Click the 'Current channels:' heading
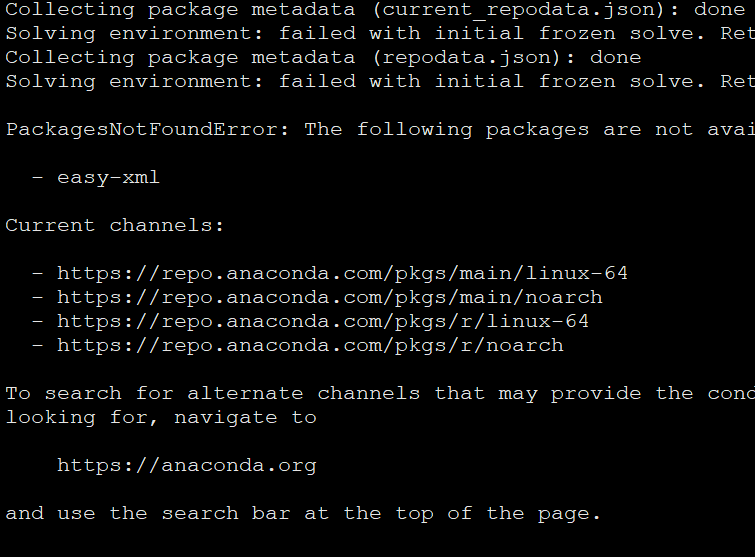The width and height of the screenshot is (755, 557). (x=115, y=225)
